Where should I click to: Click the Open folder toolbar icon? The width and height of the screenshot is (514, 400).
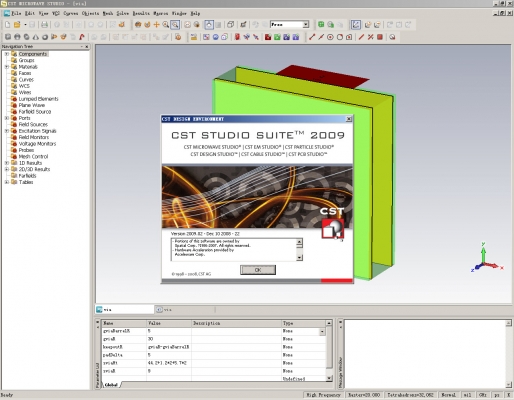point(17,25)
